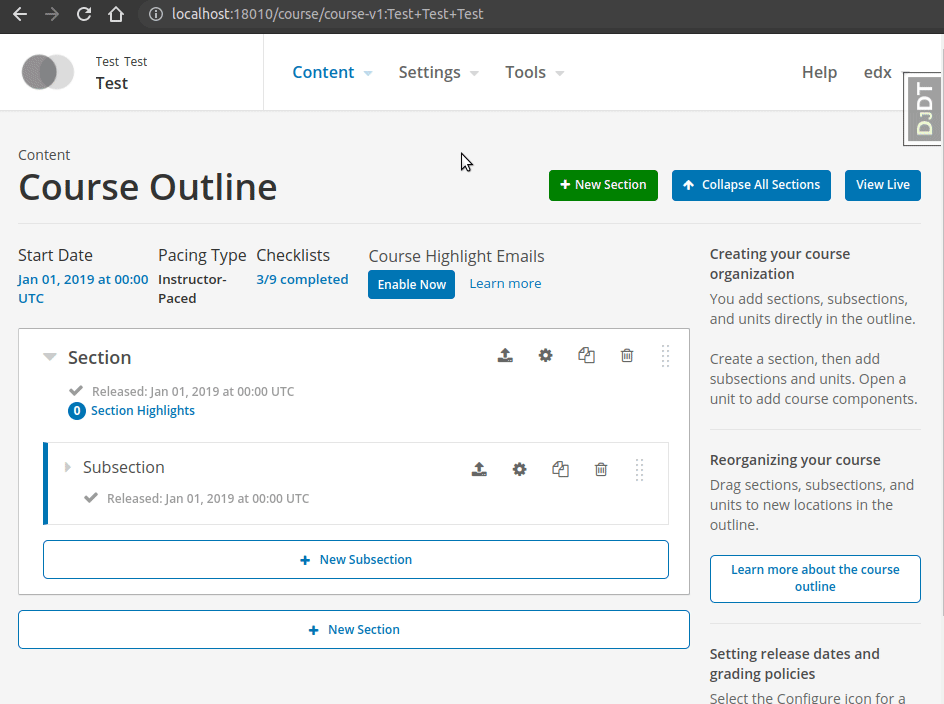Image resolution: width=944 pixels, height=704 pixels.
Task: Click the Section drag handle
Action: pos(665,356)
